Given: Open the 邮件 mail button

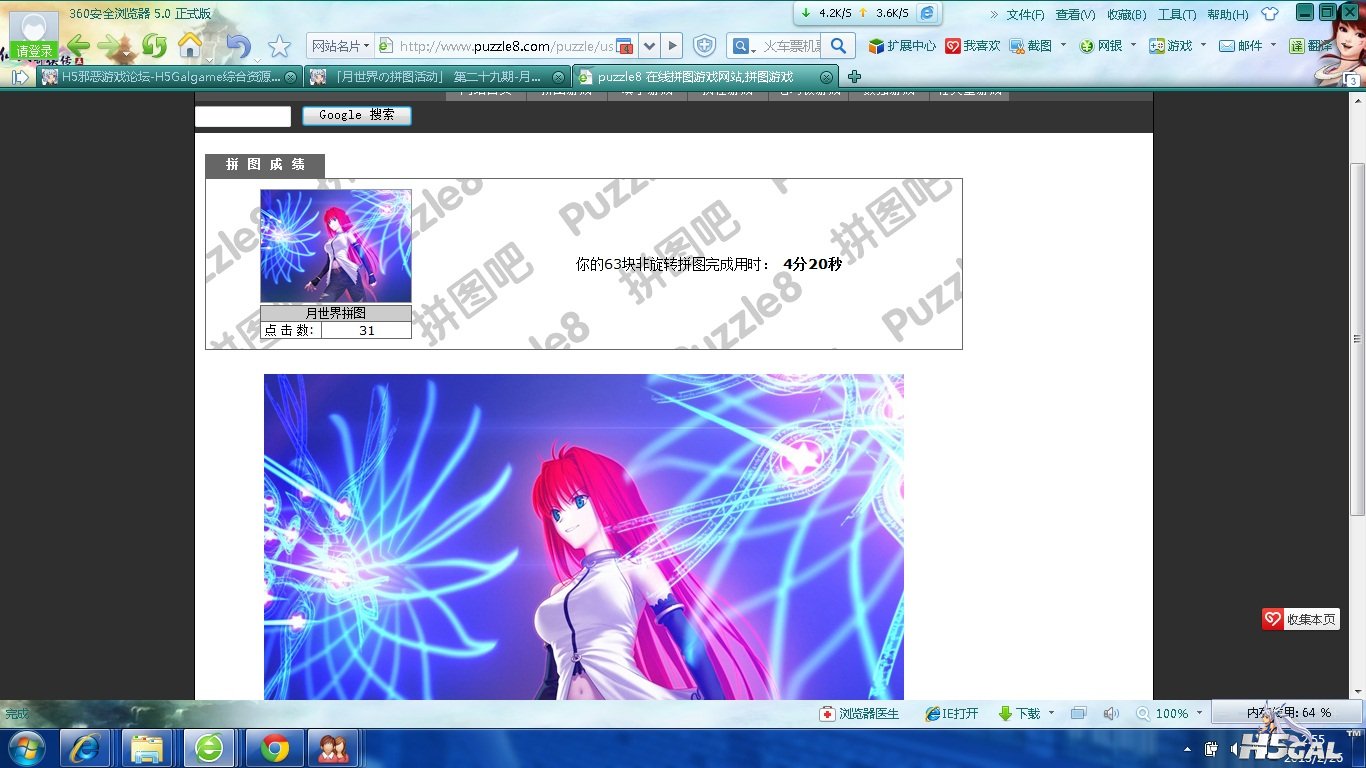Looking at the screenshot, I should click(1241, 46).
